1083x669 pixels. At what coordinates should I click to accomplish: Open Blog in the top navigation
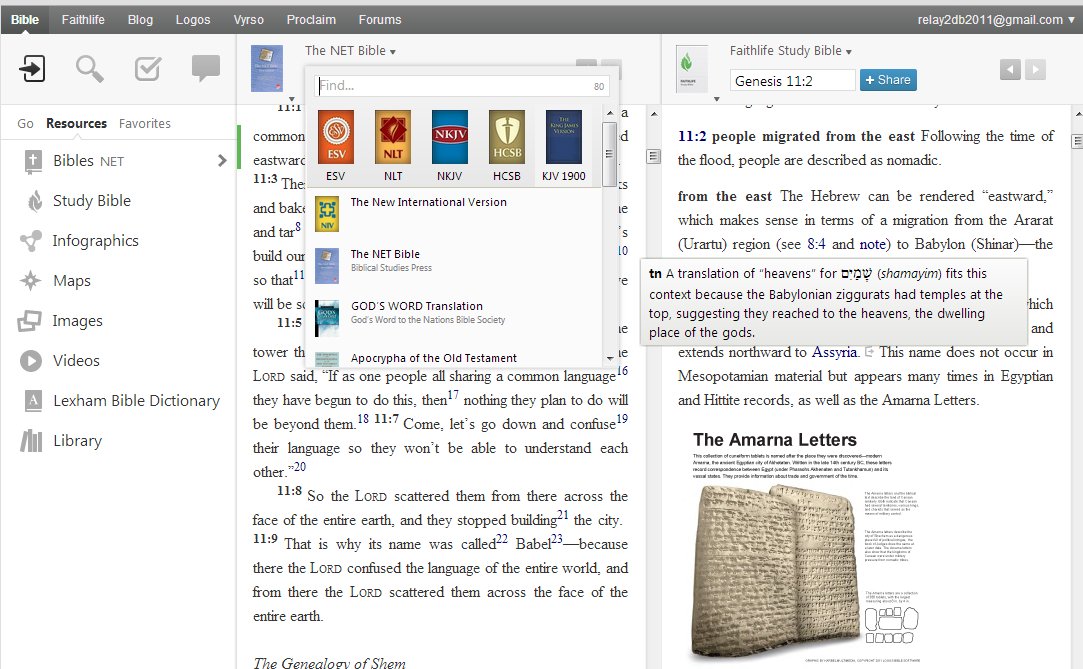click(140, 20)
